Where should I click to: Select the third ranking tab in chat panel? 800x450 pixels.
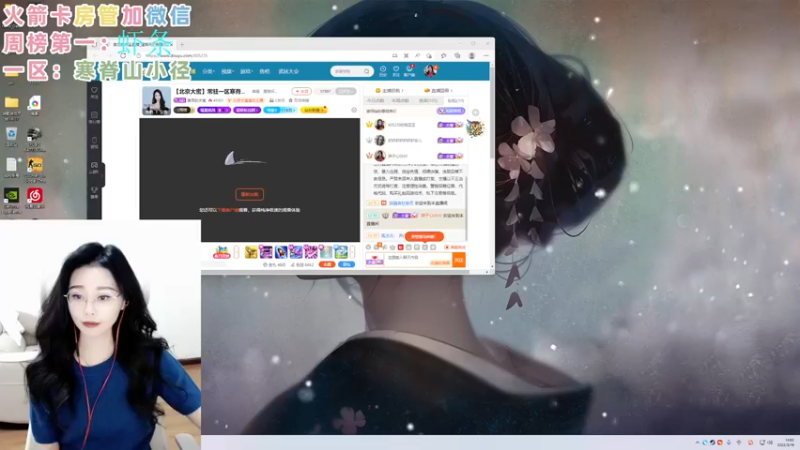428,101
